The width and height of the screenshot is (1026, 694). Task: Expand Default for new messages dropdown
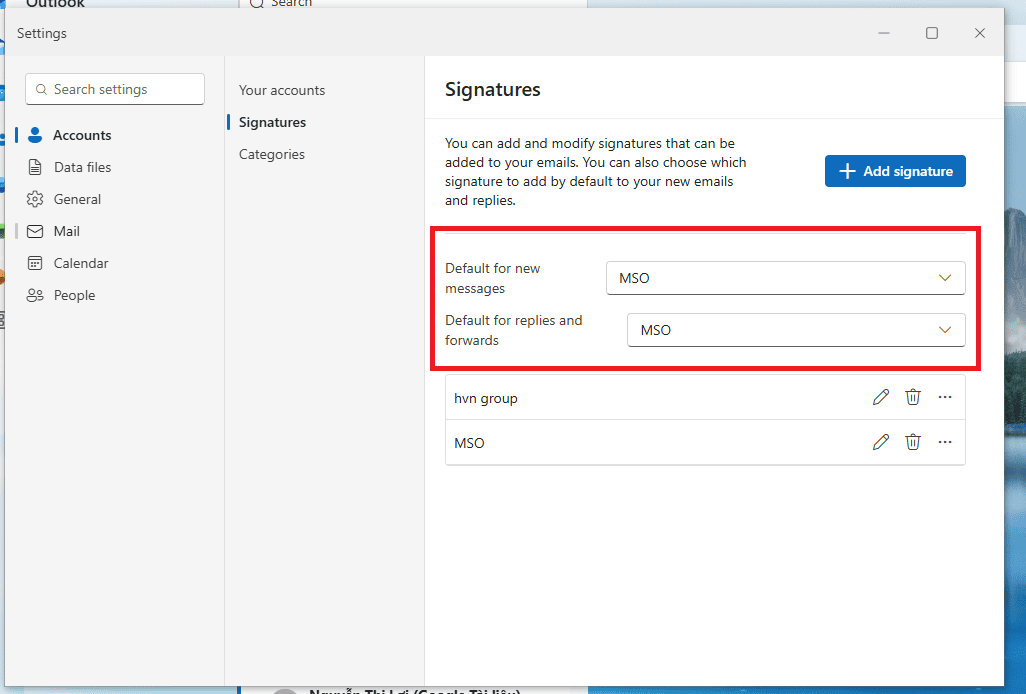[x=785, y=278]
